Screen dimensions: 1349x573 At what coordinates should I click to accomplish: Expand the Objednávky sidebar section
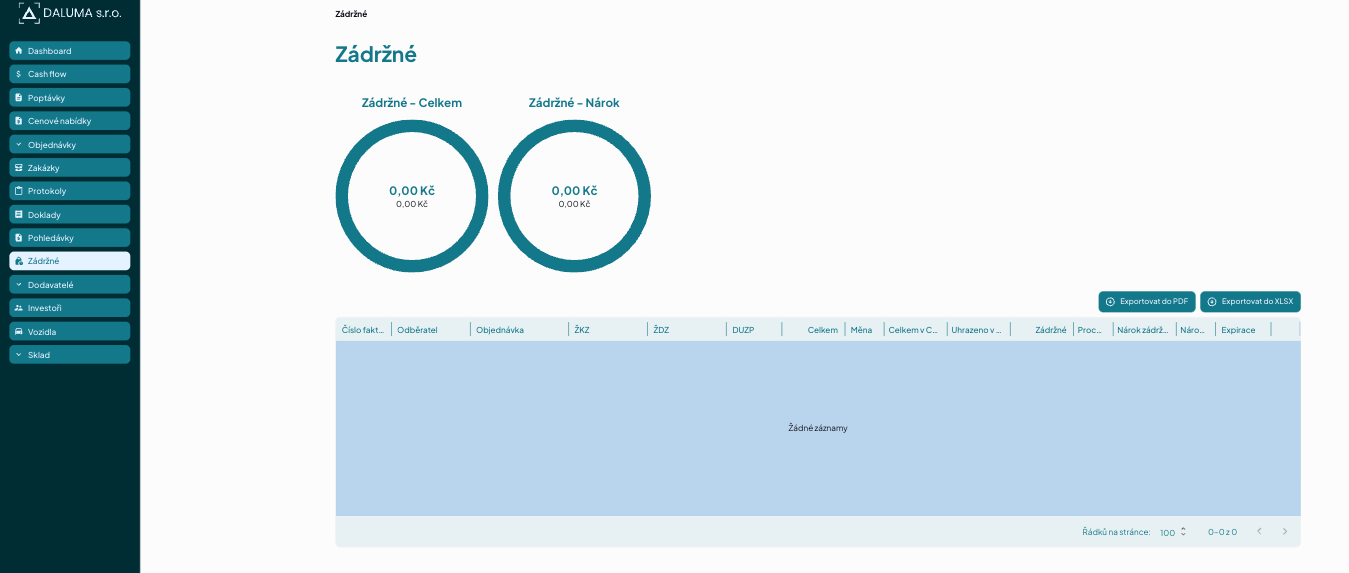click(70, 144)
